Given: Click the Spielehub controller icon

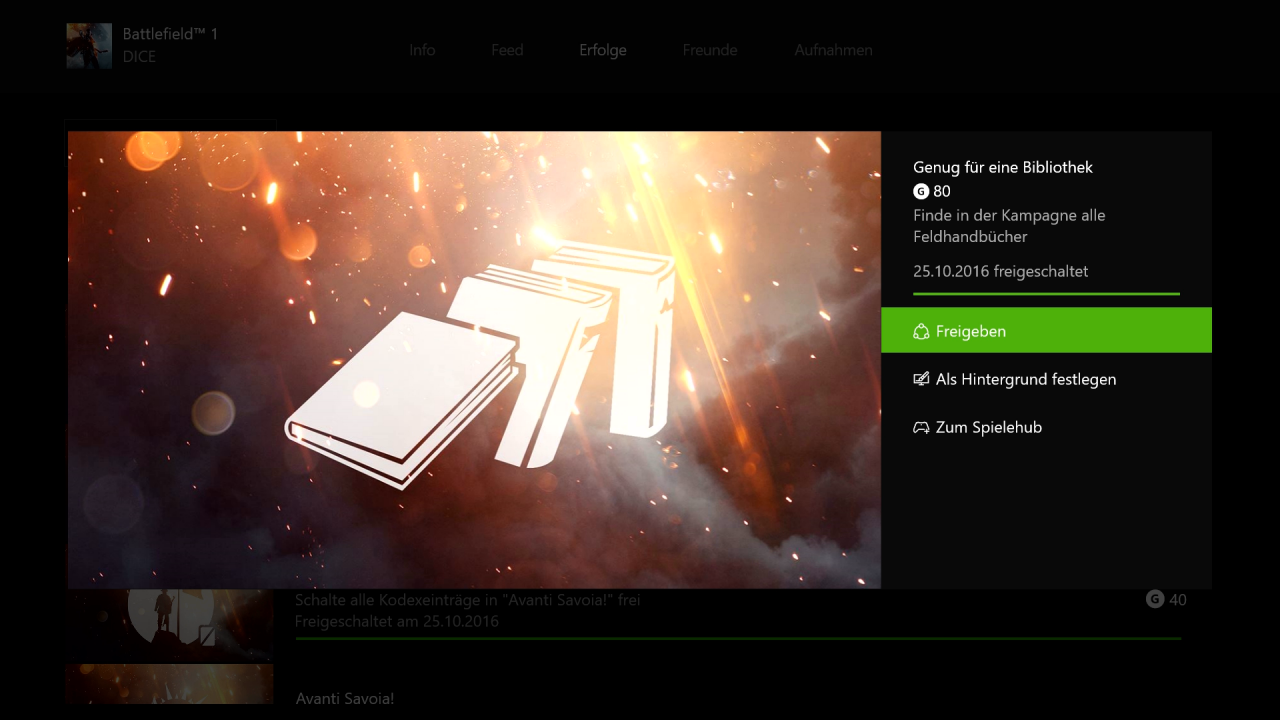Looking at the screenshot, I should tap(921, 427).
